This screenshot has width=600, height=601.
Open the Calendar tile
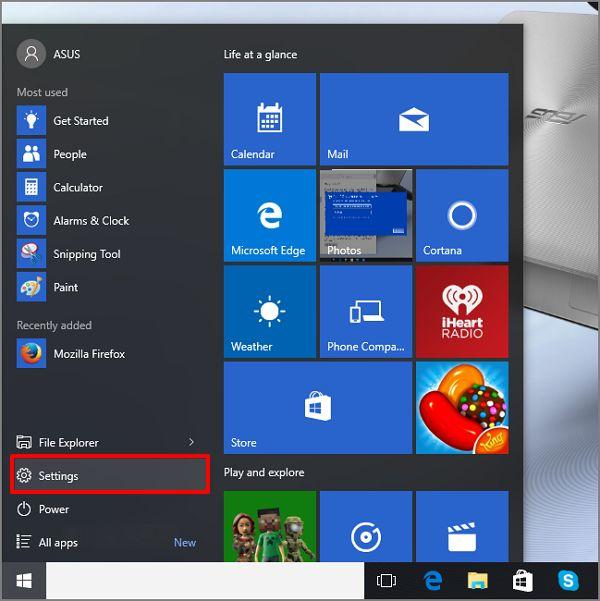[x=270, y=119]
